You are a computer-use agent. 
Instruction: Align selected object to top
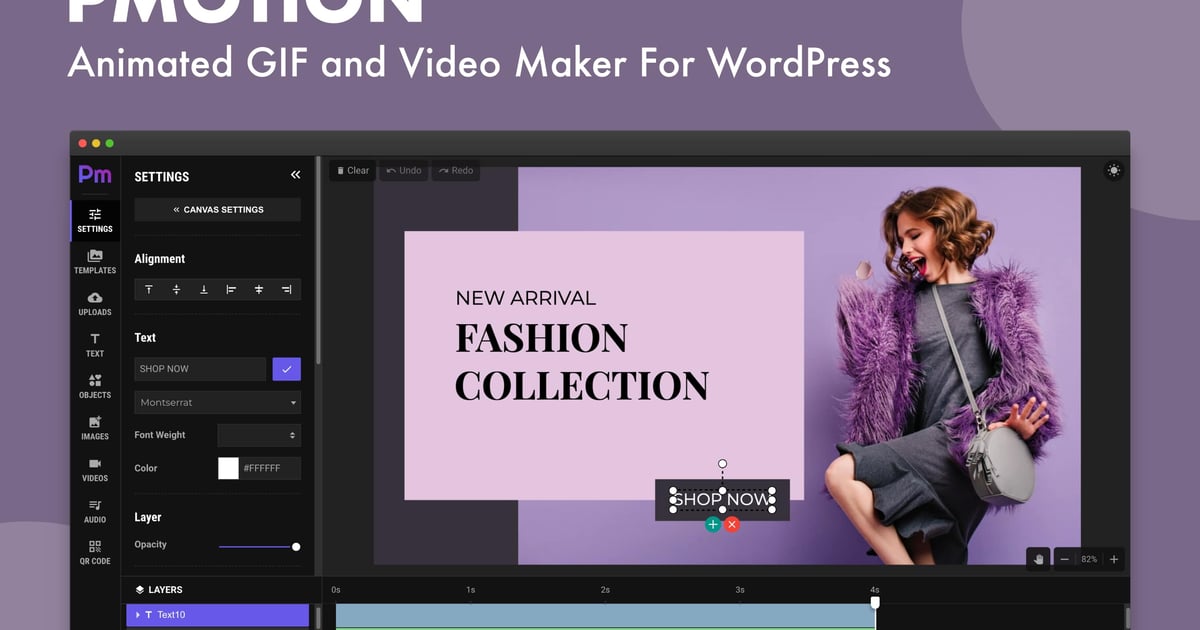[x=149, y=290]
